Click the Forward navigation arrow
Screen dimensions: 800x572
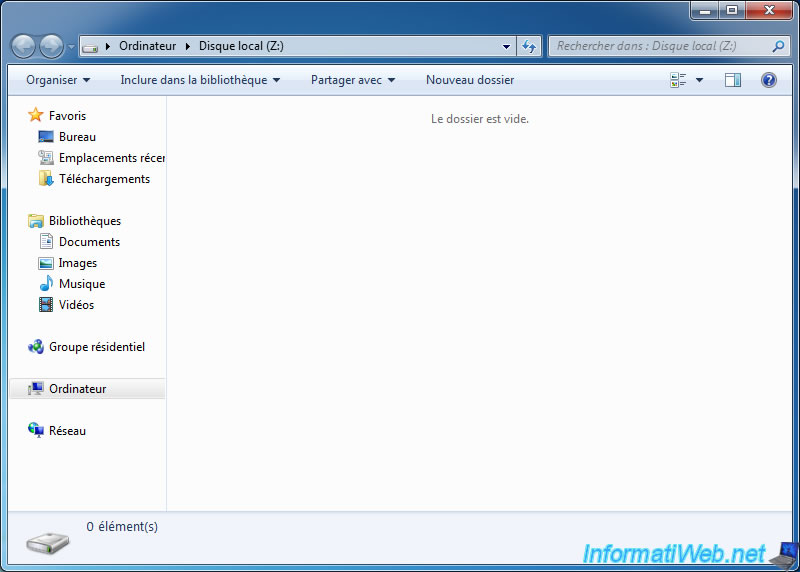point(52,46)
